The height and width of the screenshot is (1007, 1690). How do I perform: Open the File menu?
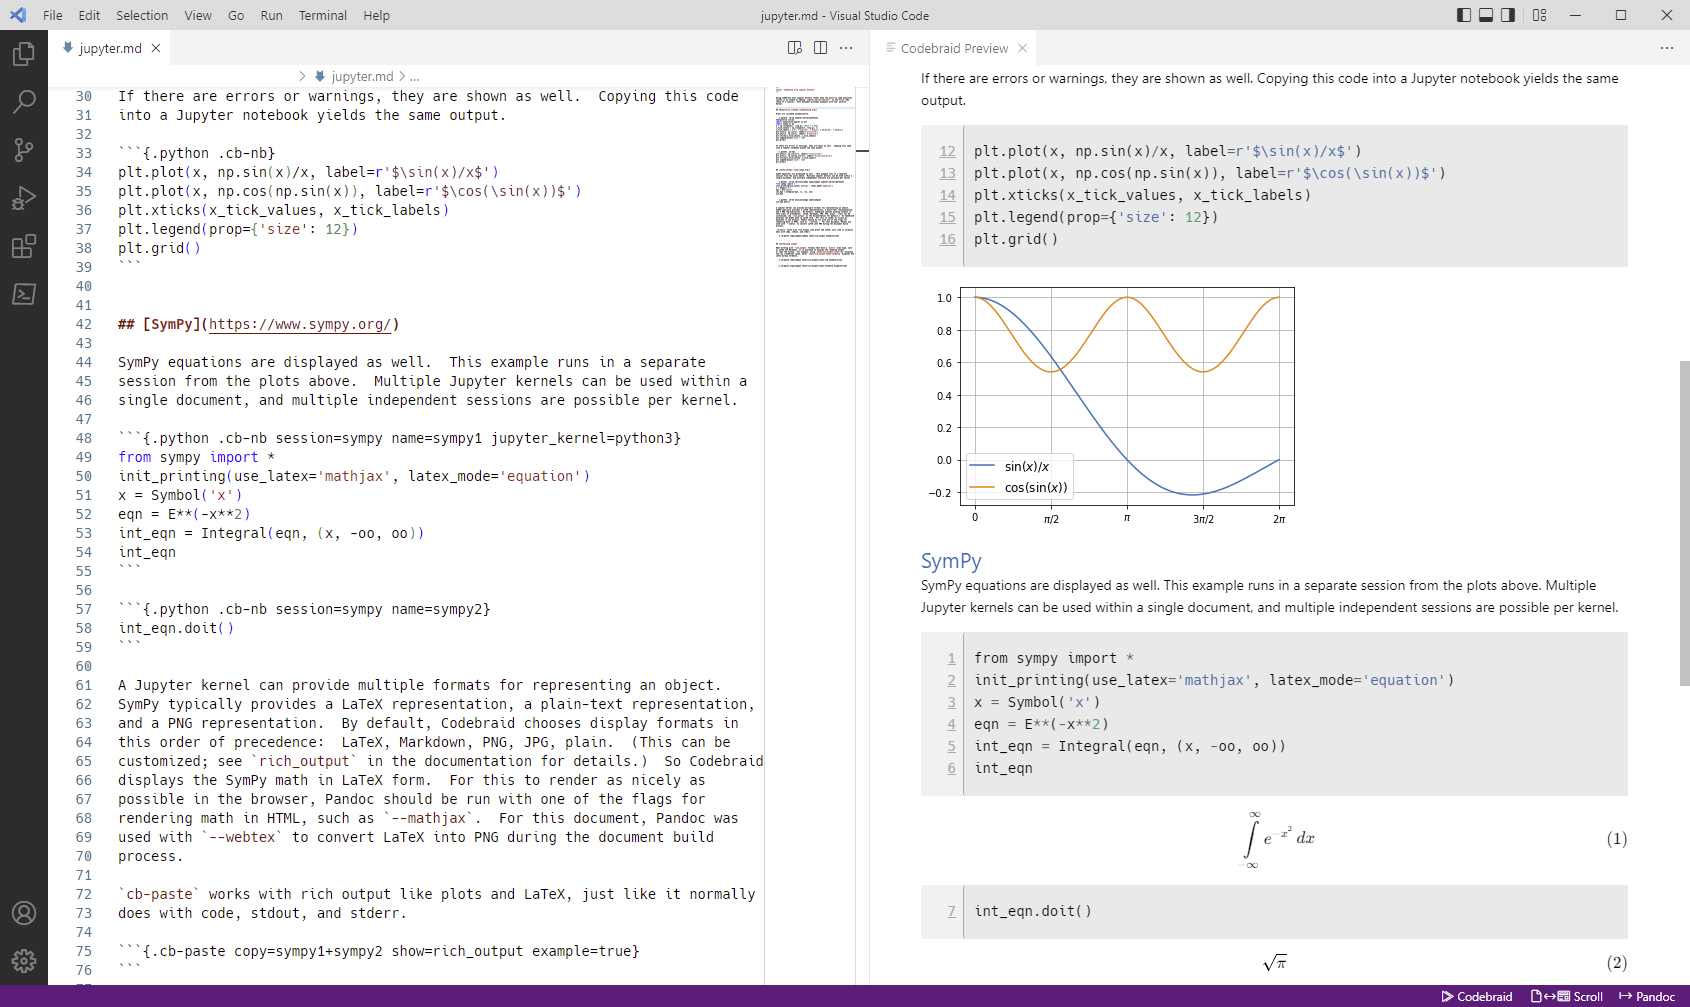53,15
